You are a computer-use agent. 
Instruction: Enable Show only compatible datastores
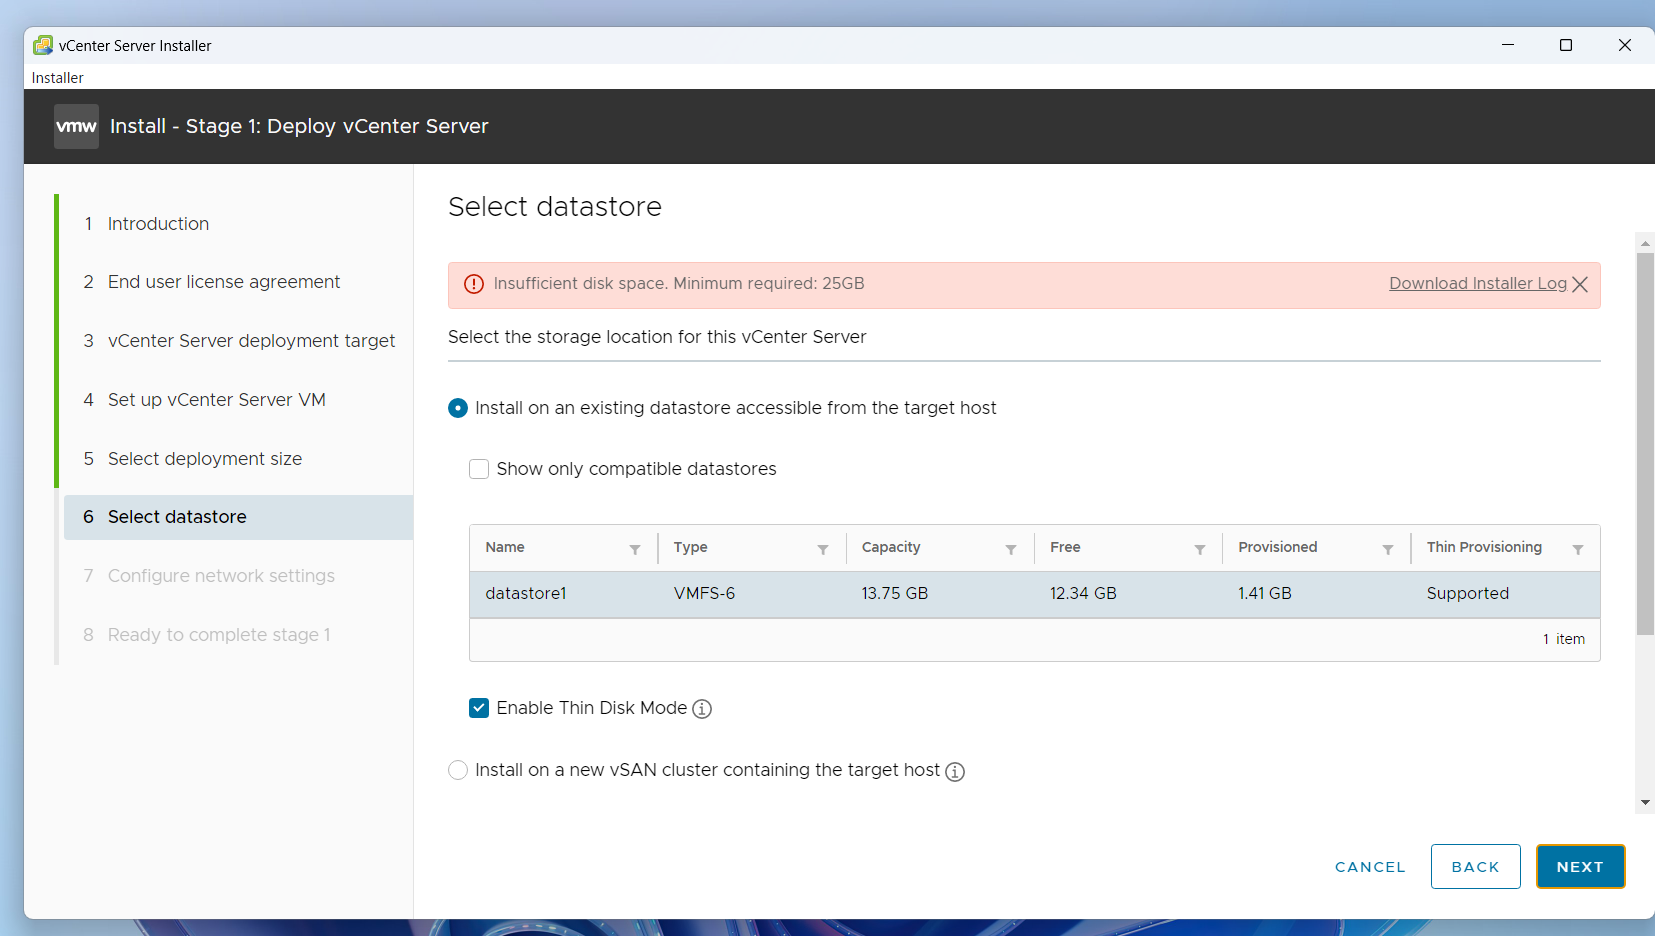(x=479, y=469)
